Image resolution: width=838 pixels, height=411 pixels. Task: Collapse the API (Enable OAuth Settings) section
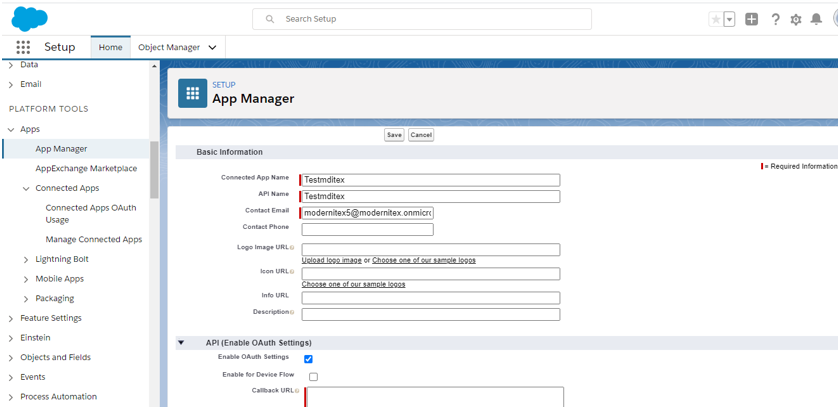click(x=181, y=343)
